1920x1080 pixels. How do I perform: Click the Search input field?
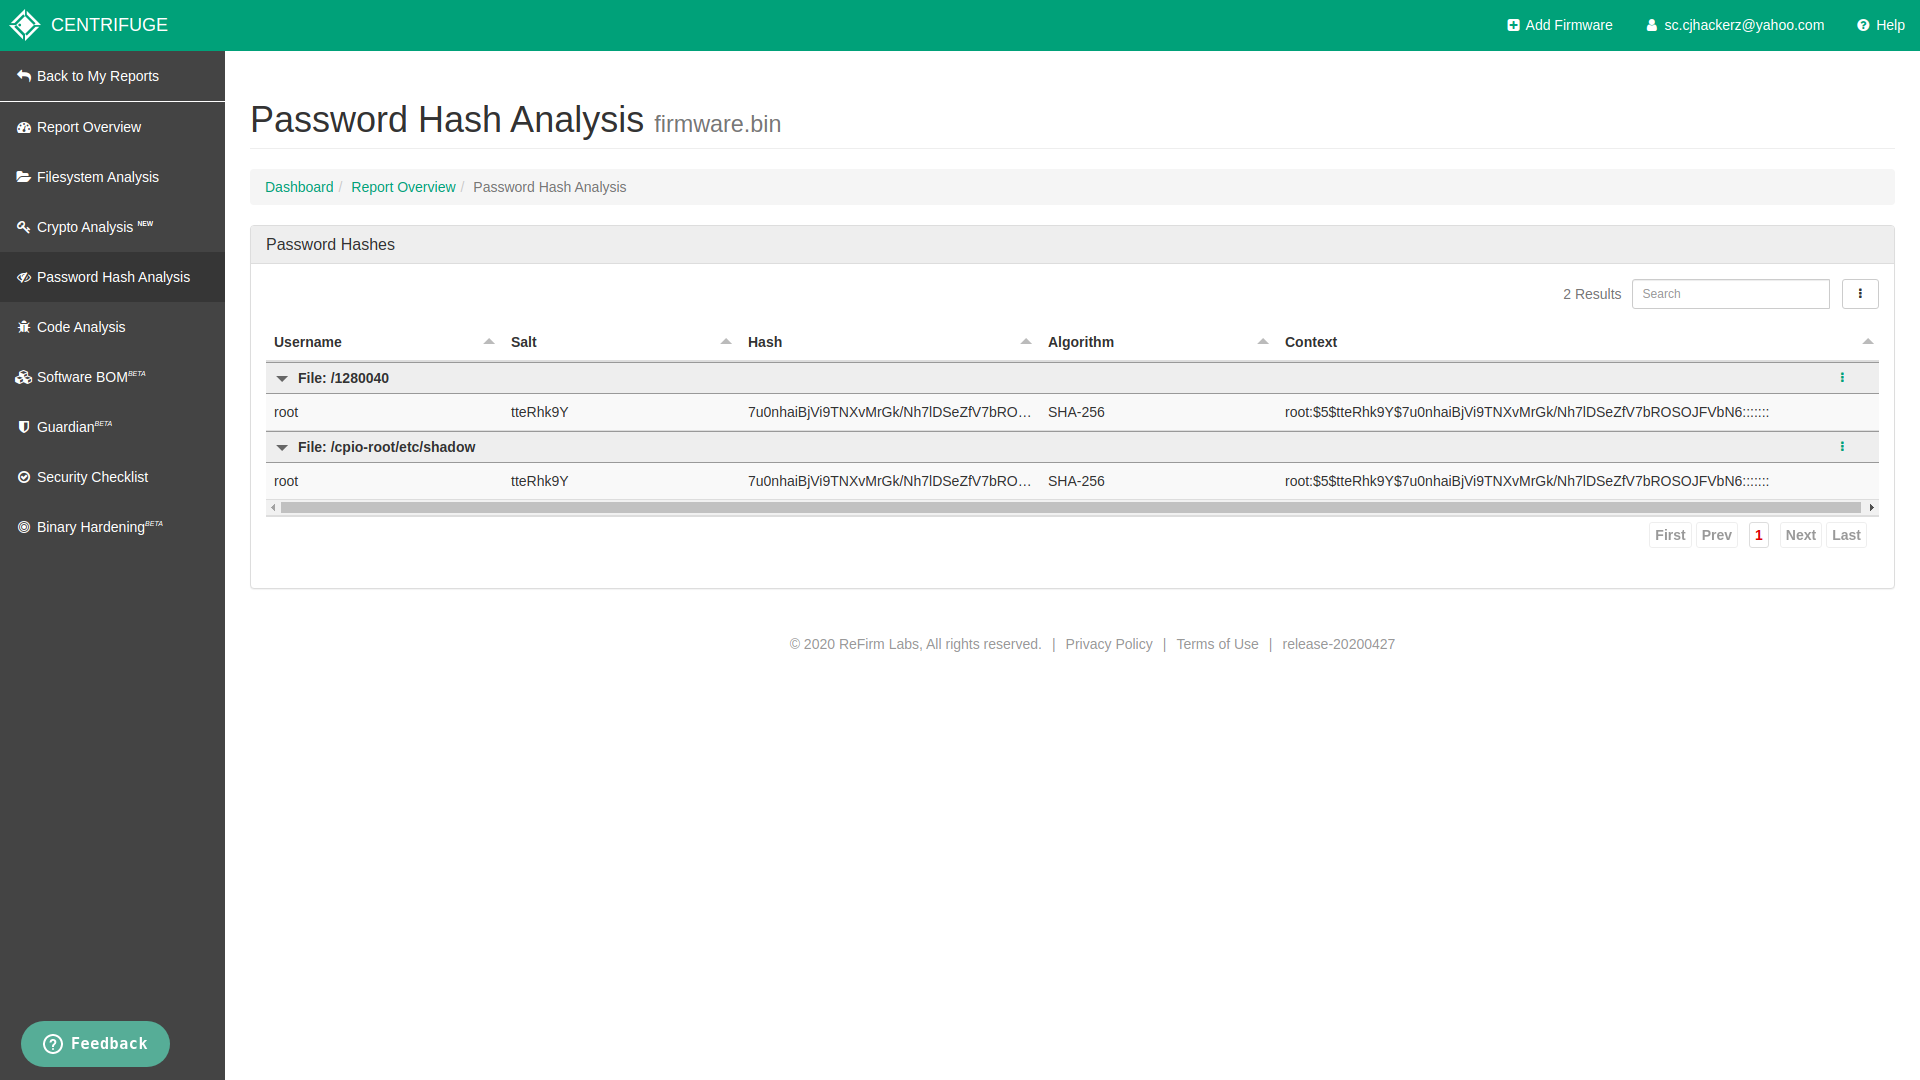click(1730, 294)
